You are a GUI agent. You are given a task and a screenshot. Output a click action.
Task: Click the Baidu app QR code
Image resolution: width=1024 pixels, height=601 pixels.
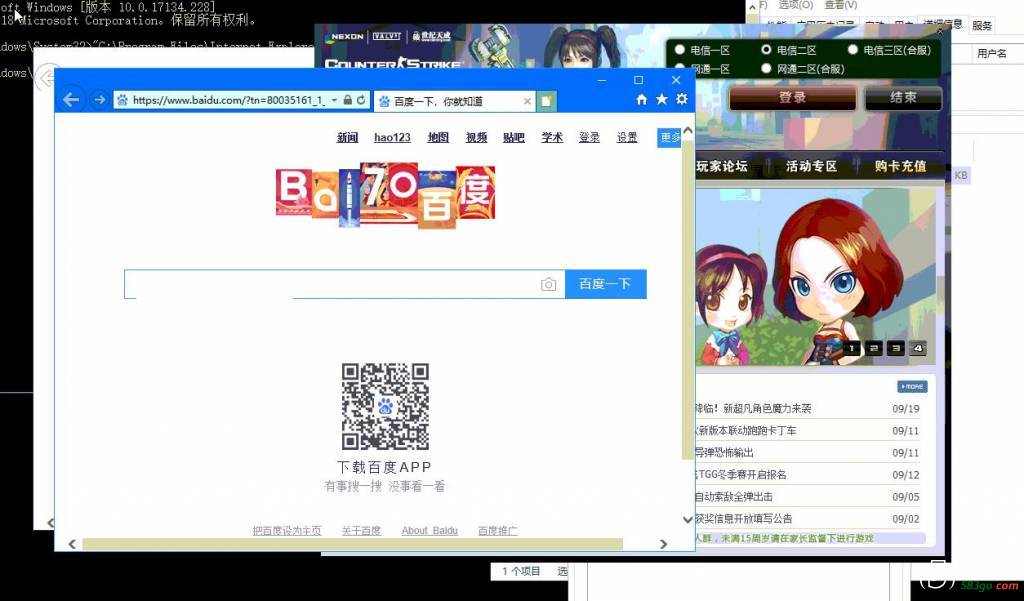pos(385,406)
